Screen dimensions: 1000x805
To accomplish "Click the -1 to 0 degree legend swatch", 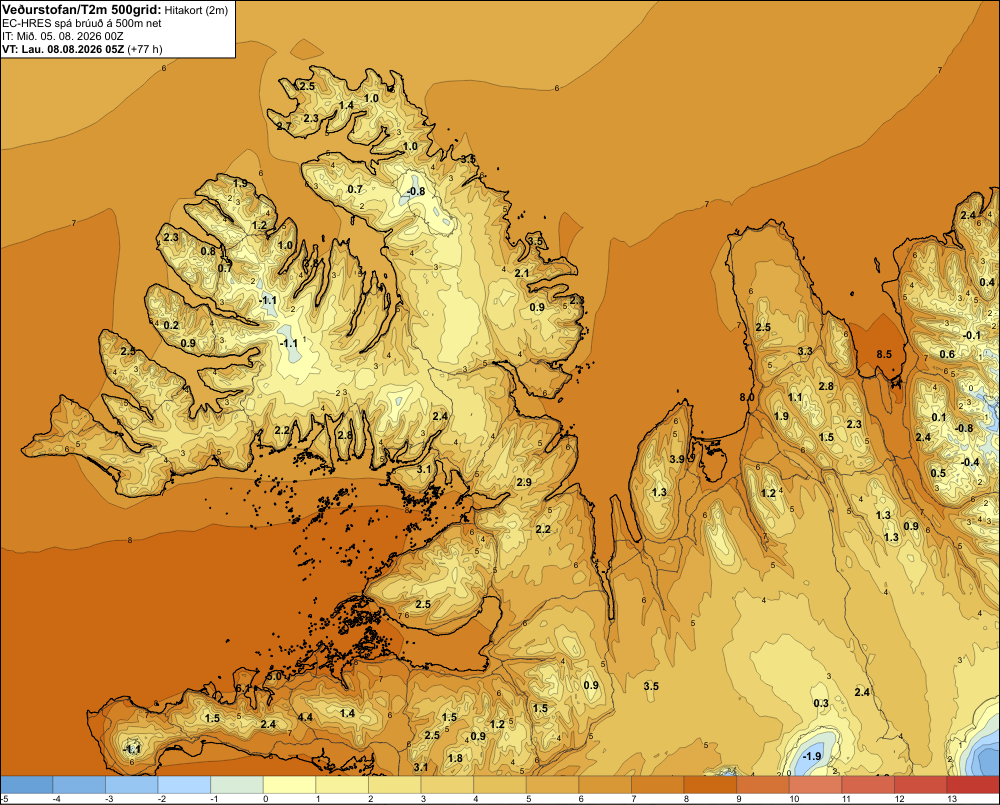I will point(237,784).
